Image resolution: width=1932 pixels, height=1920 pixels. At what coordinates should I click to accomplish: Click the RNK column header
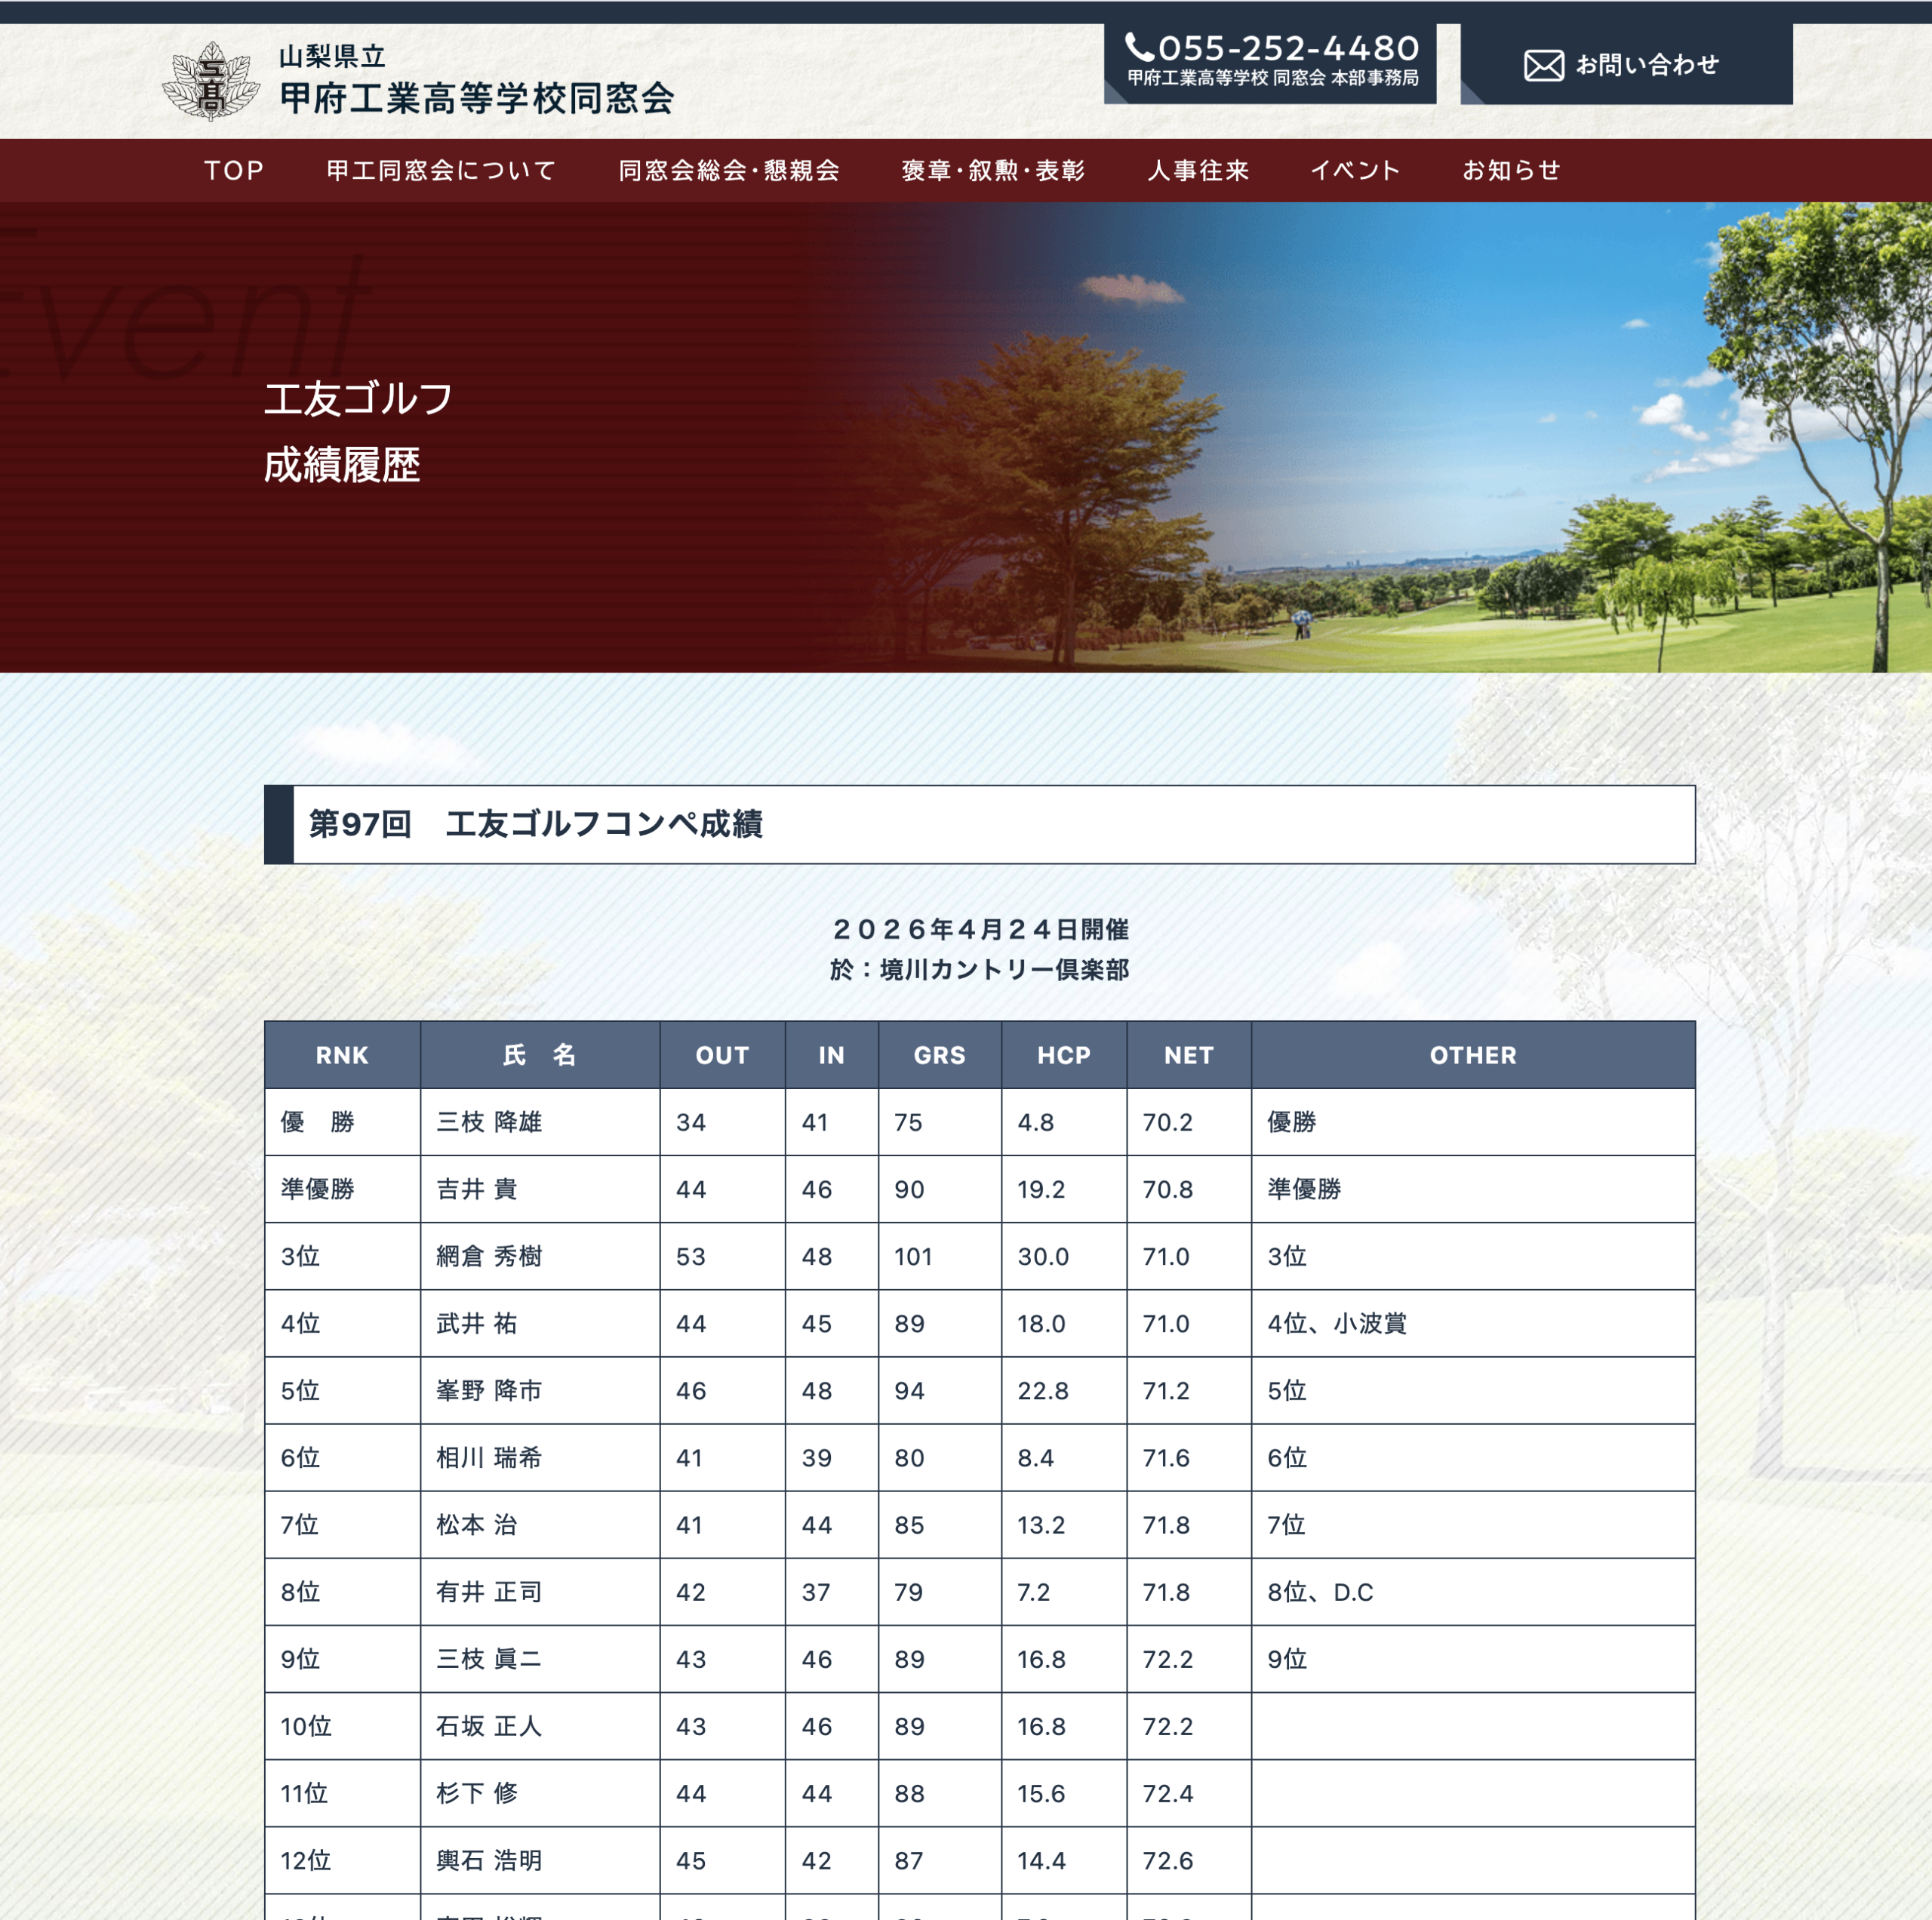click(x=342, y=1055)
